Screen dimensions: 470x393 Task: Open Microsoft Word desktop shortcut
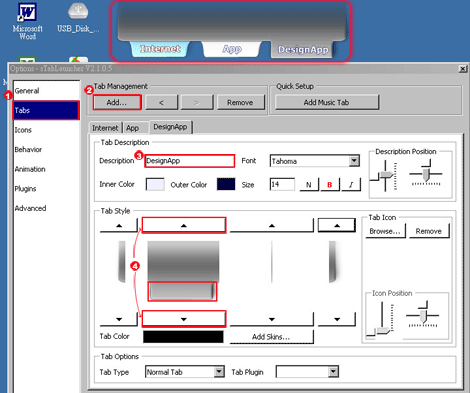(28, 21)
